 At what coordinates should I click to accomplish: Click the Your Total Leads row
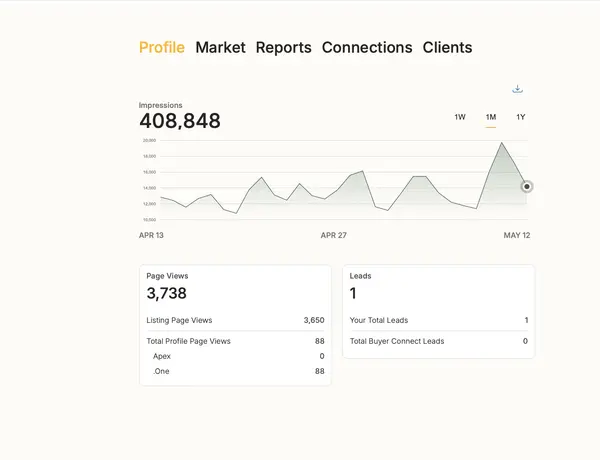pos(439,320)
